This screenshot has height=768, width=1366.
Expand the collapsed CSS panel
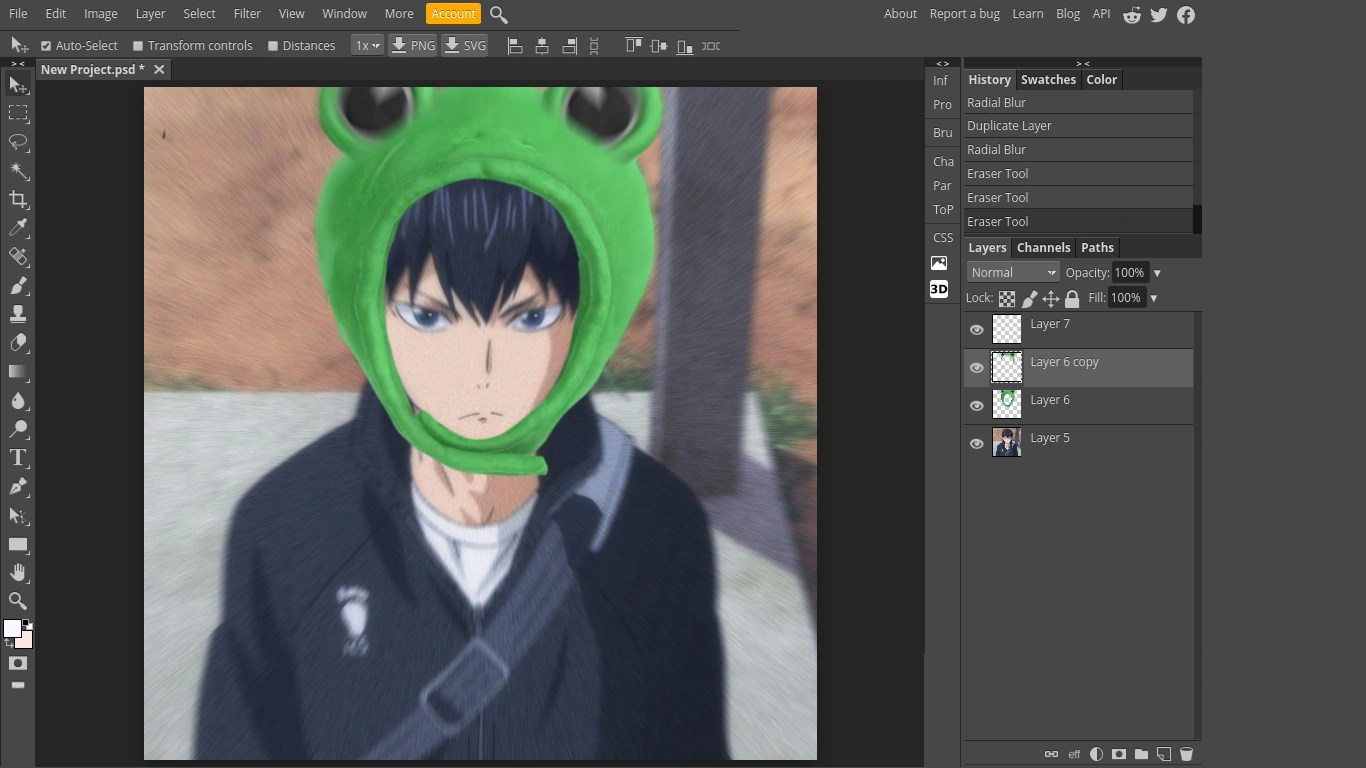(x=943, y=238)
